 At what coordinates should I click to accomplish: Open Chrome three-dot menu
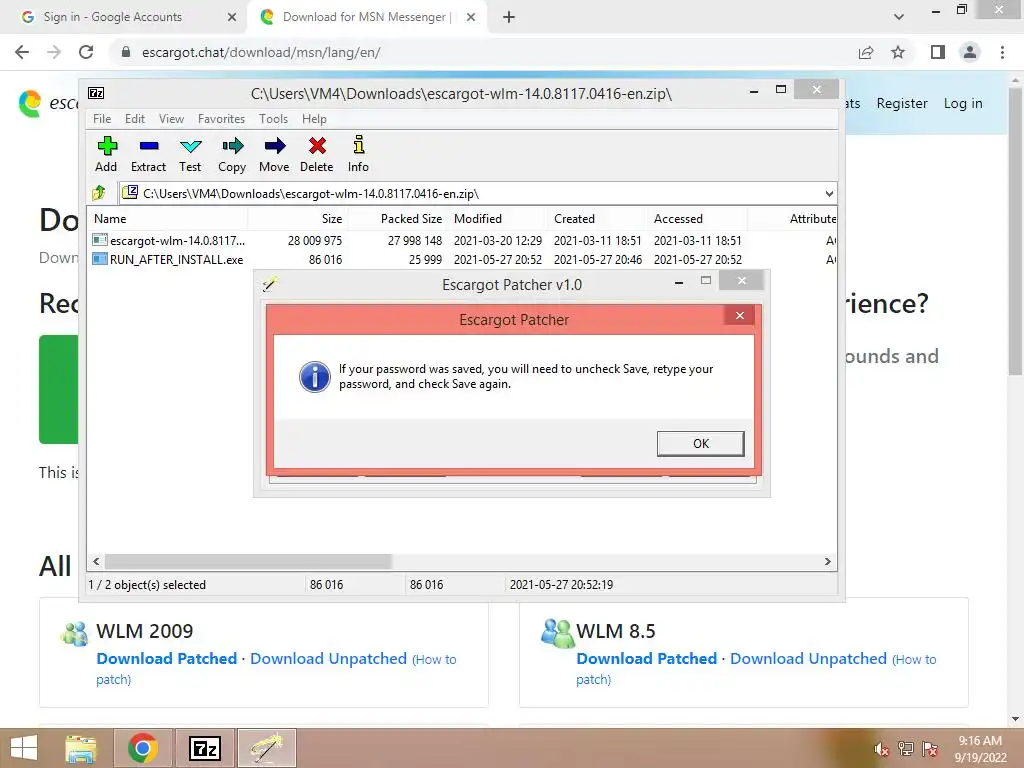(1002, 52)
